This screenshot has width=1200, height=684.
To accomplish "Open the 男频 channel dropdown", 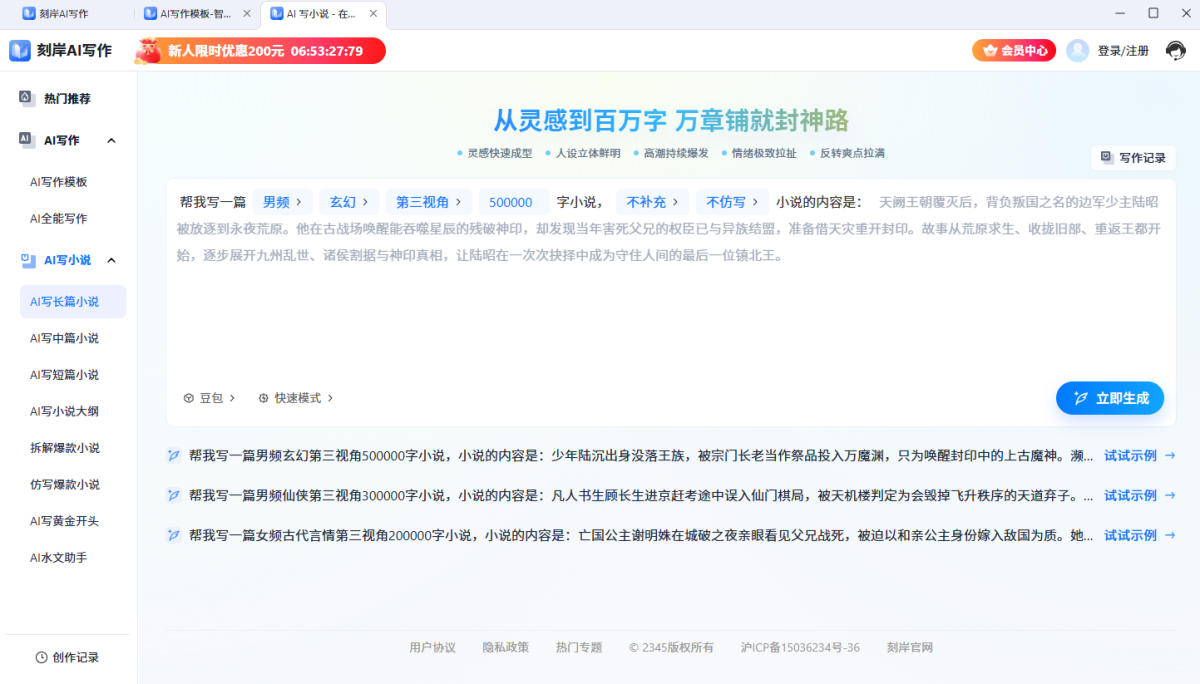I will (283, 201).
